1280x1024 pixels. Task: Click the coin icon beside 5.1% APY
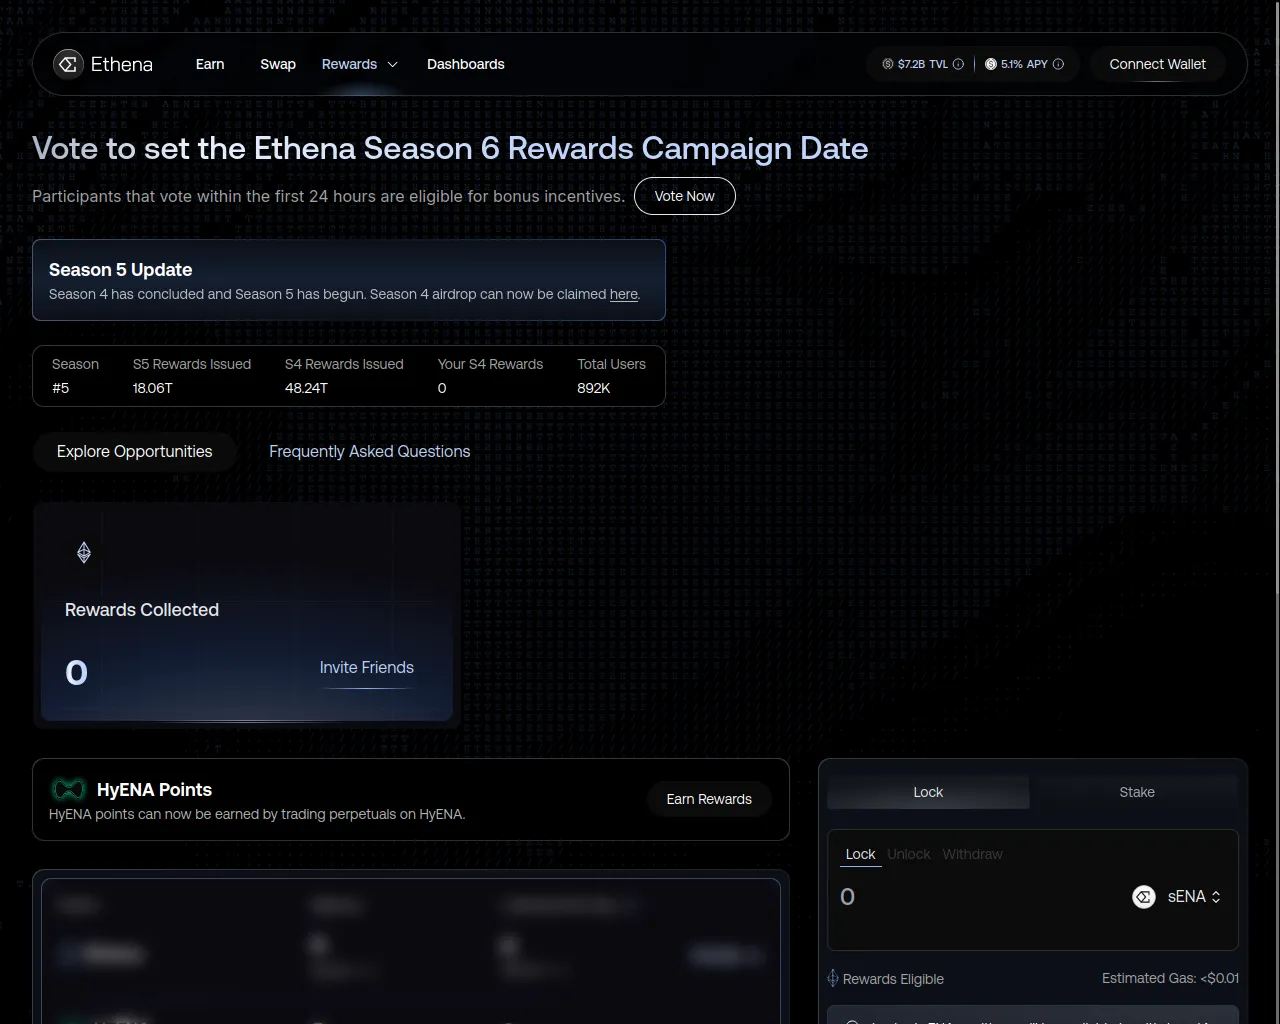[991, 64]
